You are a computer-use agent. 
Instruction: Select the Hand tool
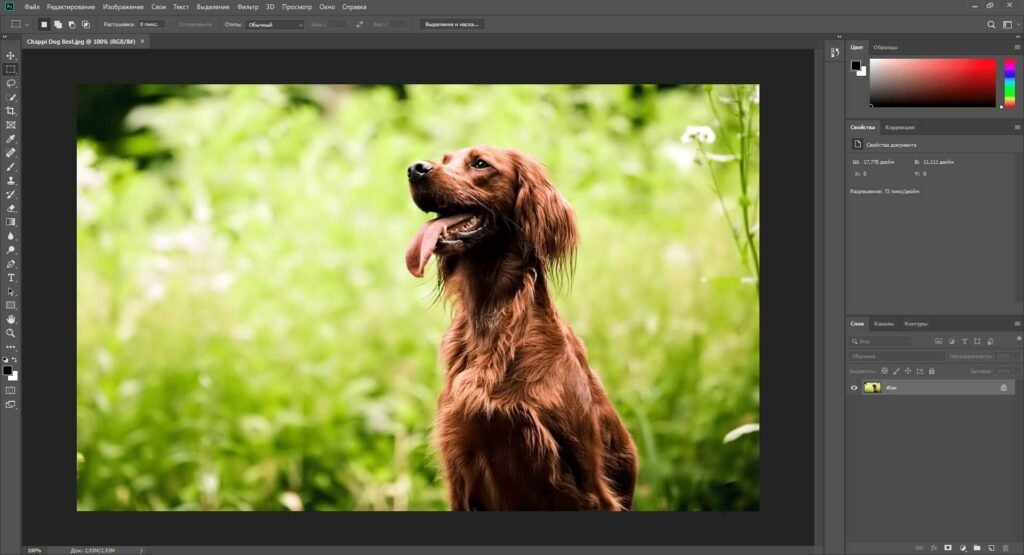pos(10,319)
